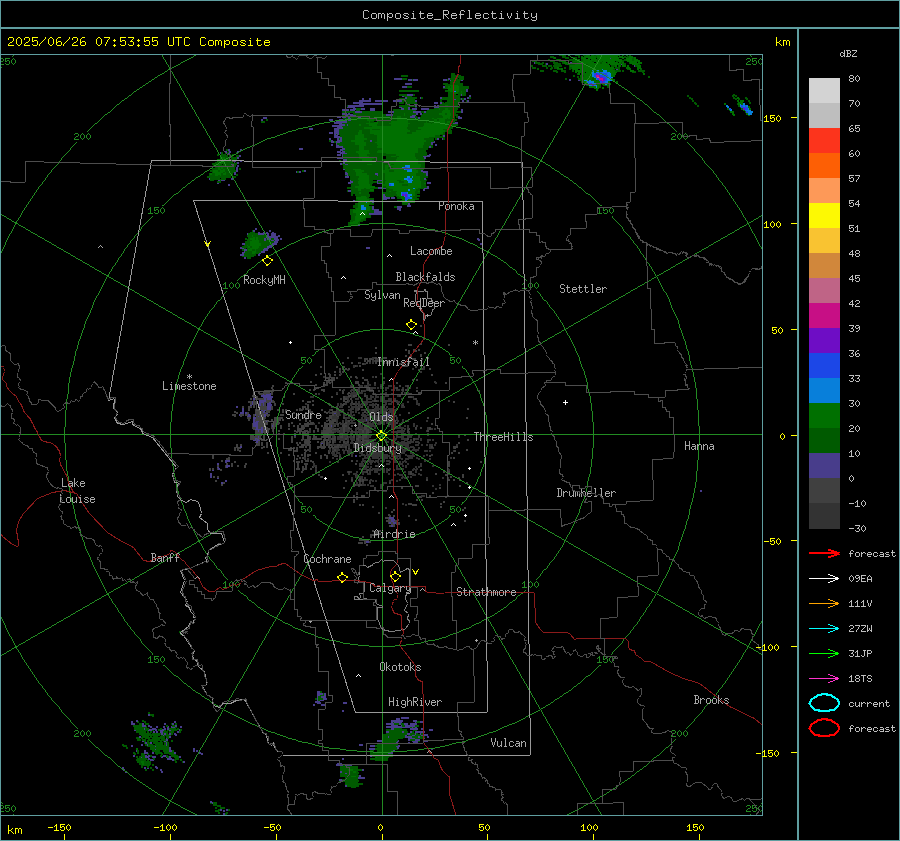
Task: Click the km unit label at top right
Action: [782, 42]
